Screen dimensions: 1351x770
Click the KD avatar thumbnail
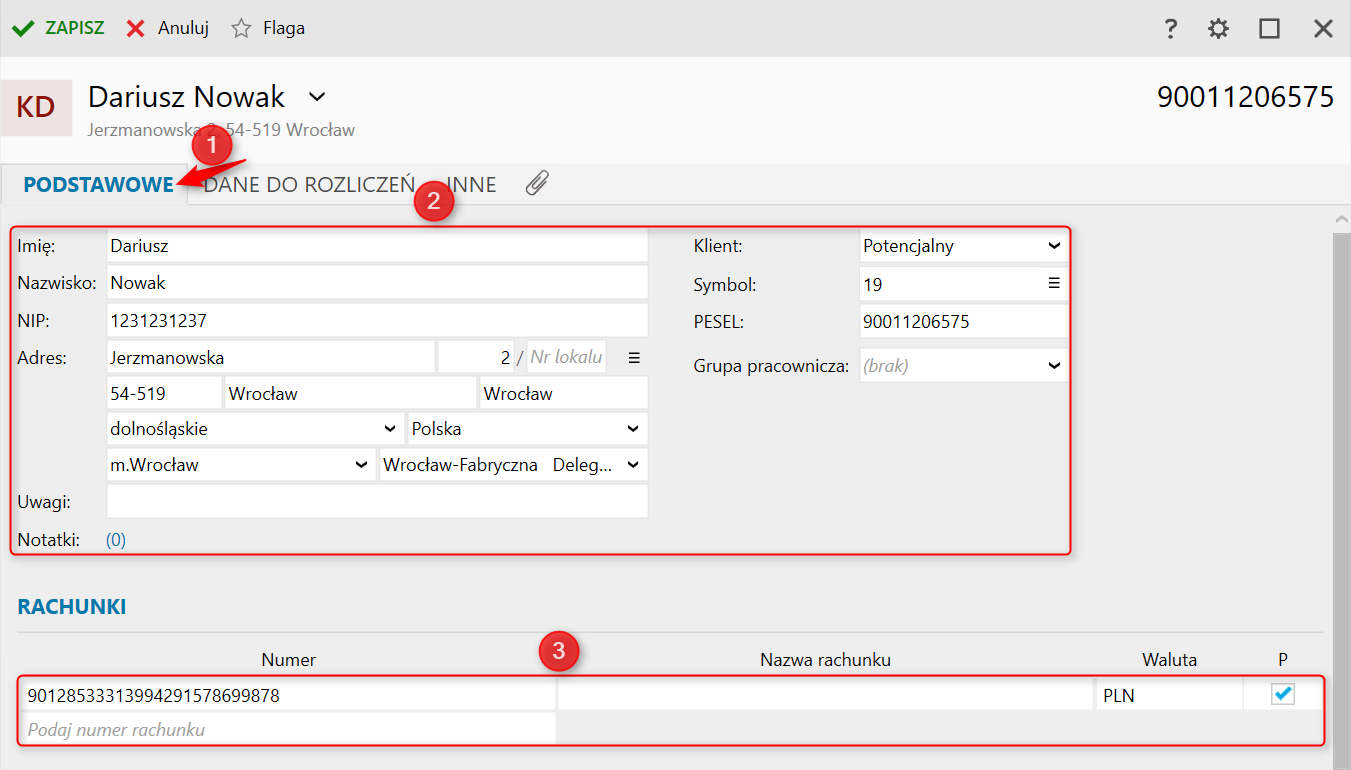(36, 107)
